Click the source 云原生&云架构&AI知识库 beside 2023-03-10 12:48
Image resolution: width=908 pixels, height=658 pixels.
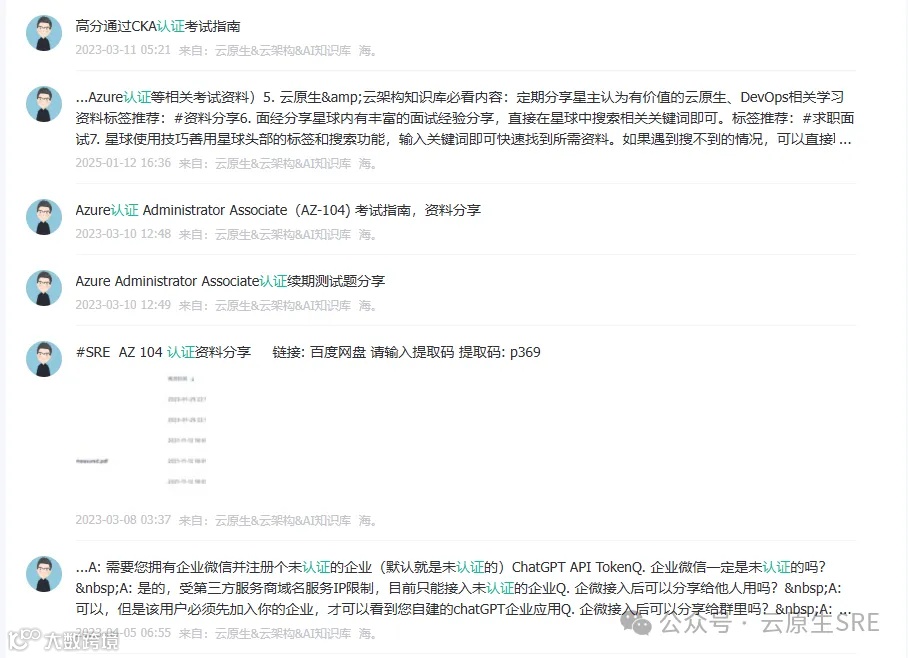coord(283,234)
